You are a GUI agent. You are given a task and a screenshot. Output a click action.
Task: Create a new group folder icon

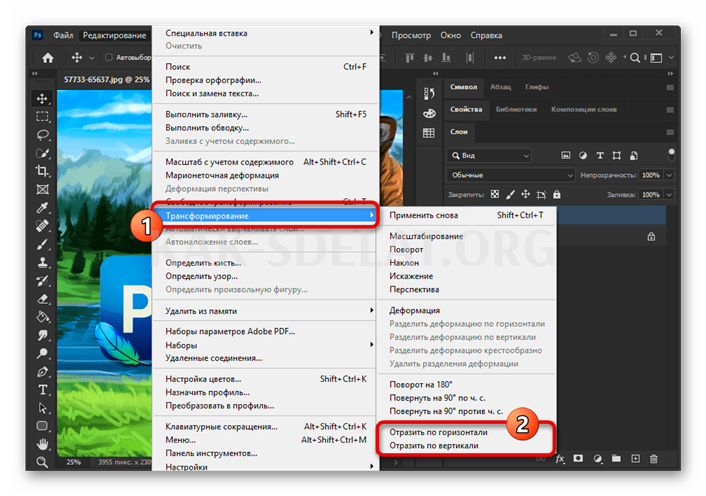point(616,459)
